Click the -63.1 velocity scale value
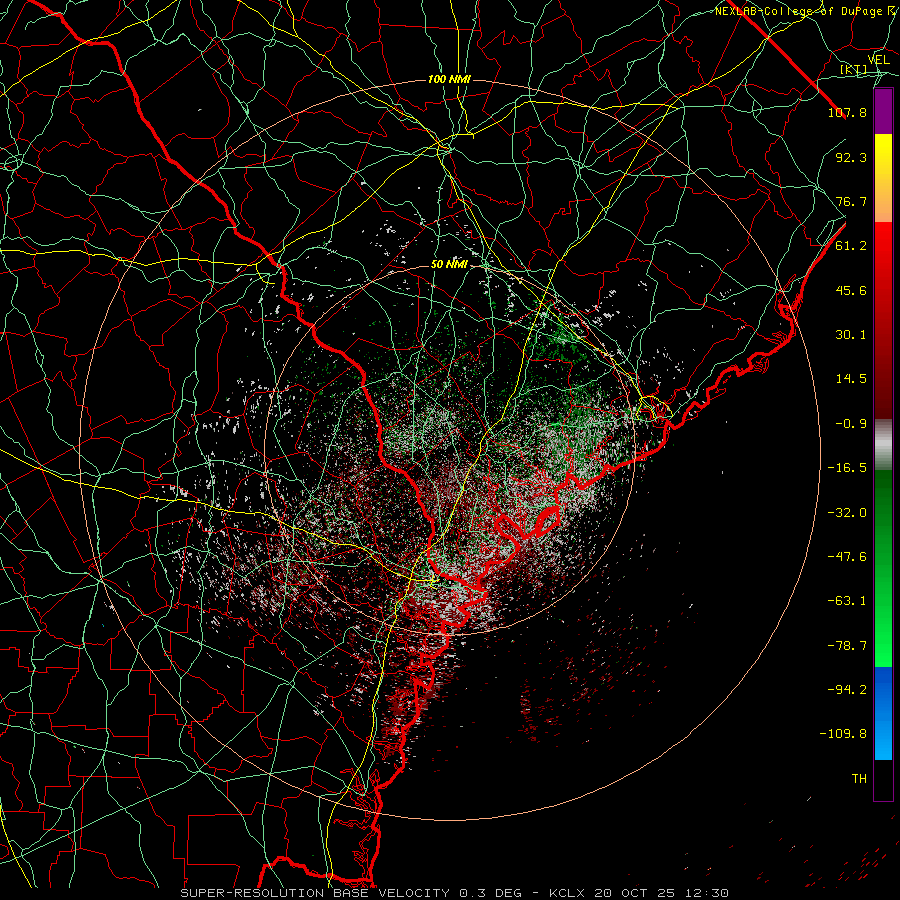Image resolution: width=900 pixels, height=900 pixels. [x=847, y=601]
